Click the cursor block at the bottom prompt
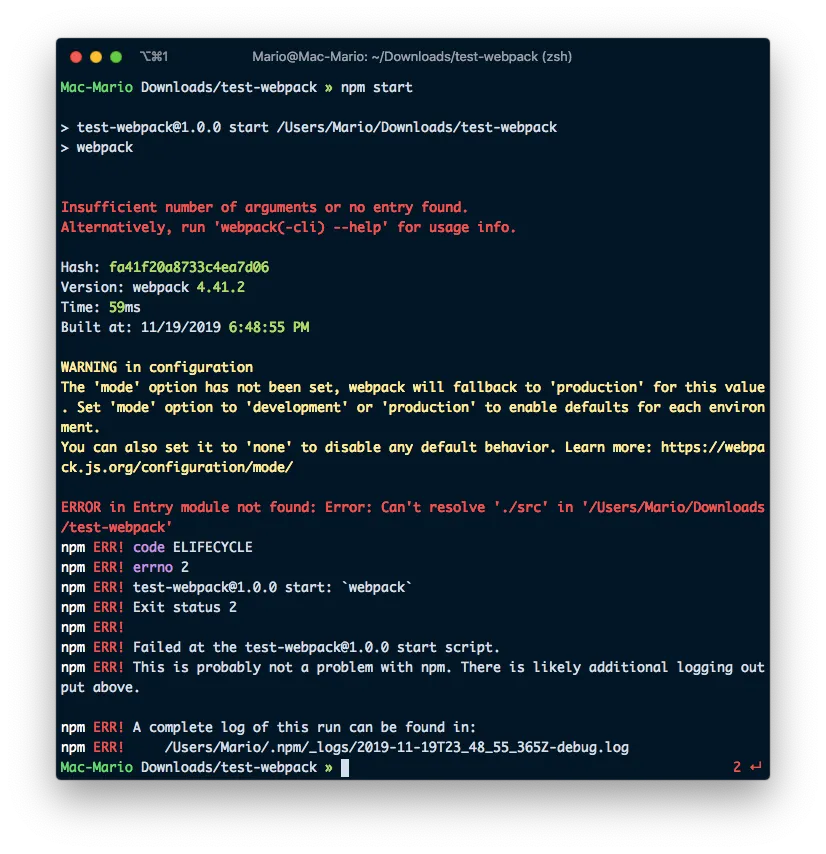This screenshot has width=826, height=854. point(345,768)
